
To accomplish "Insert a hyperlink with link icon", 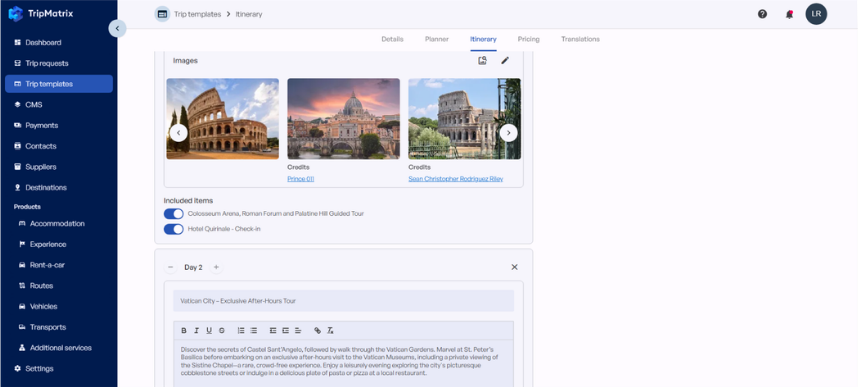I will pos(317,331).
